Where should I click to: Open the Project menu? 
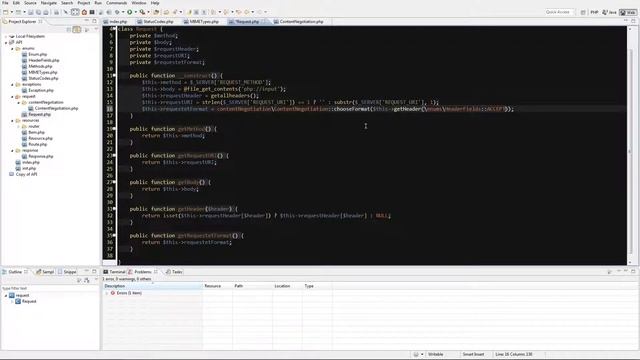(84, 3)
